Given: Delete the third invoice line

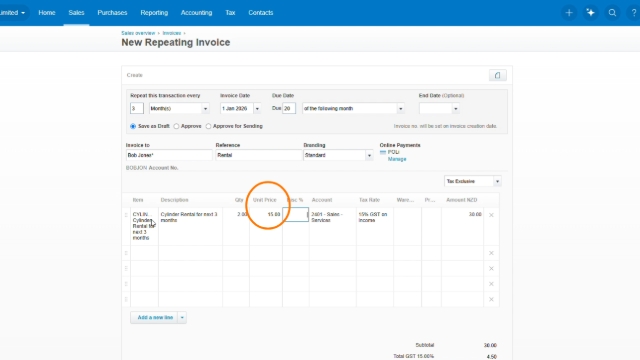Looking at the screenshot, I should point(491,269).
